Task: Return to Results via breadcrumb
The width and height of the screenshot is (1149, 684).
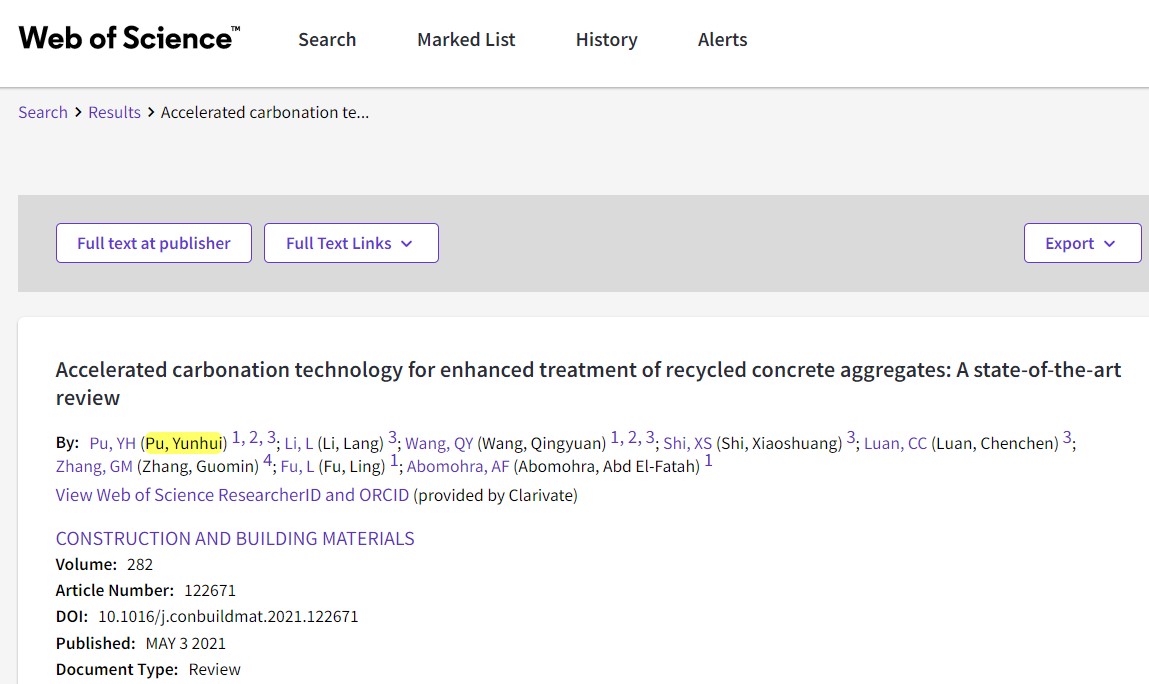Action: click(114, 112)
